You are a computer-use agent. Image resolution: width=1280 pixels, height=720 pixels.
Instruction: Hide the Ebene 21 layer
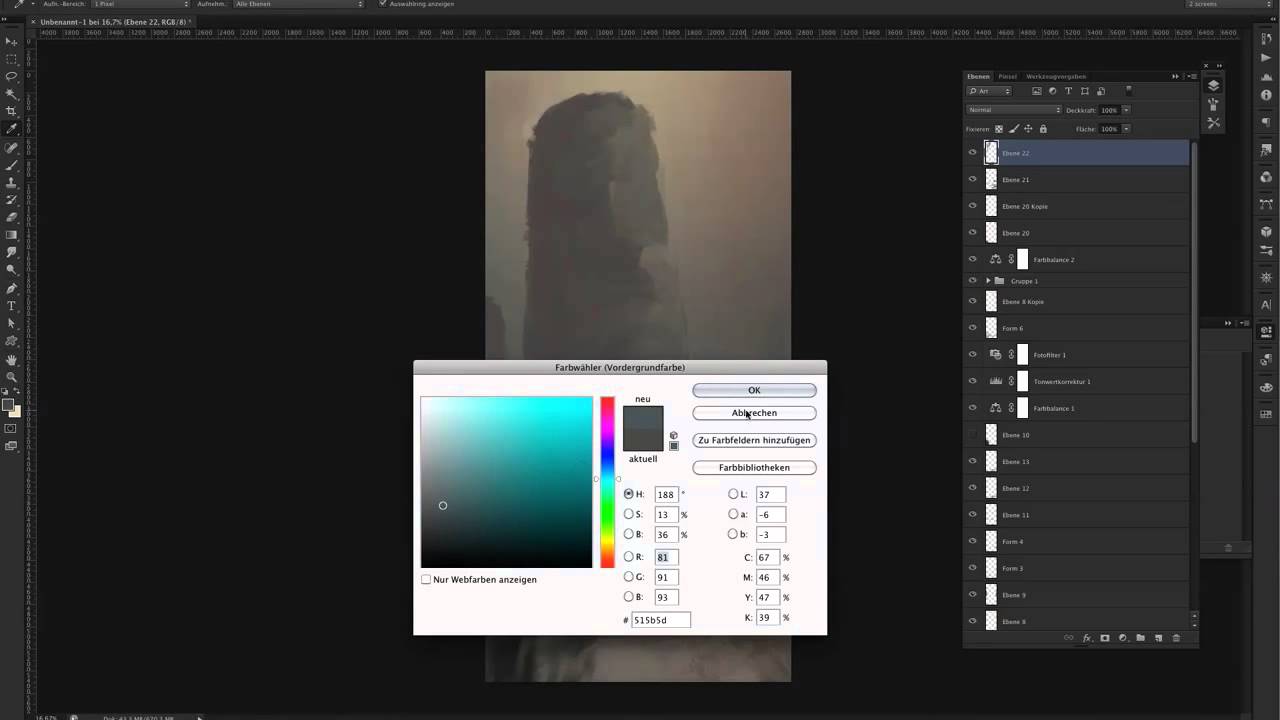coord(972,180)
